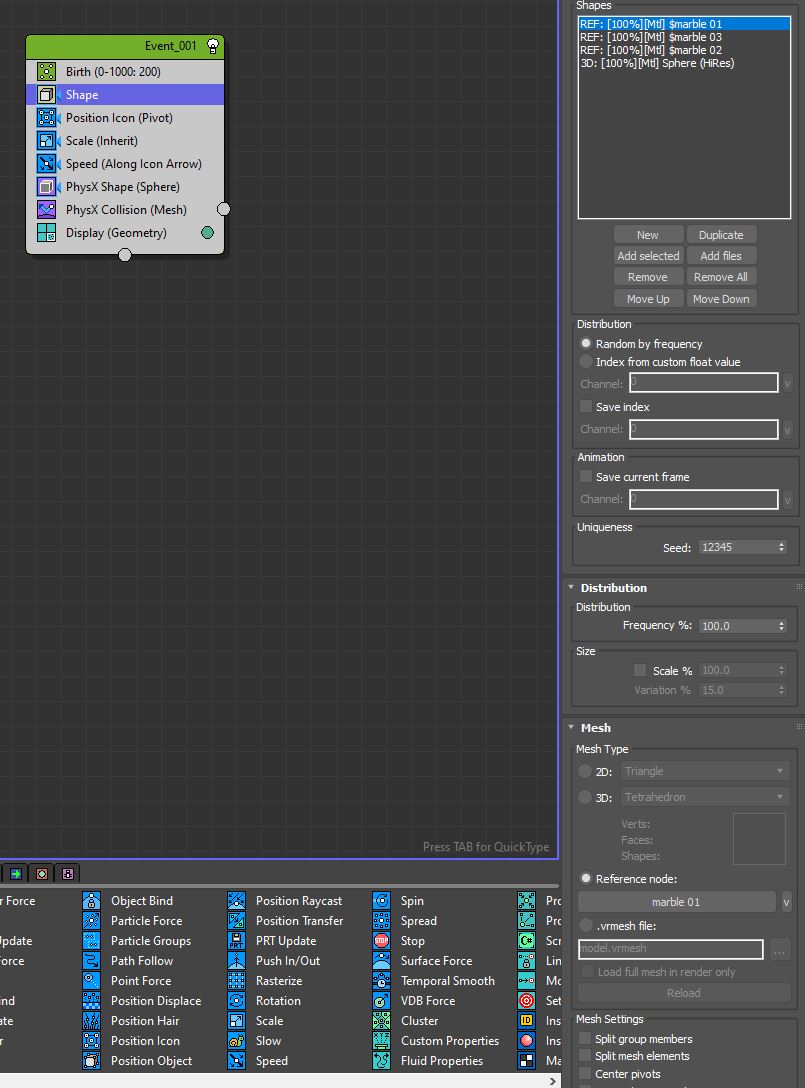Click the Display (Geometry) operator icon
This screenshot has width=805, height=1088.
46,233
